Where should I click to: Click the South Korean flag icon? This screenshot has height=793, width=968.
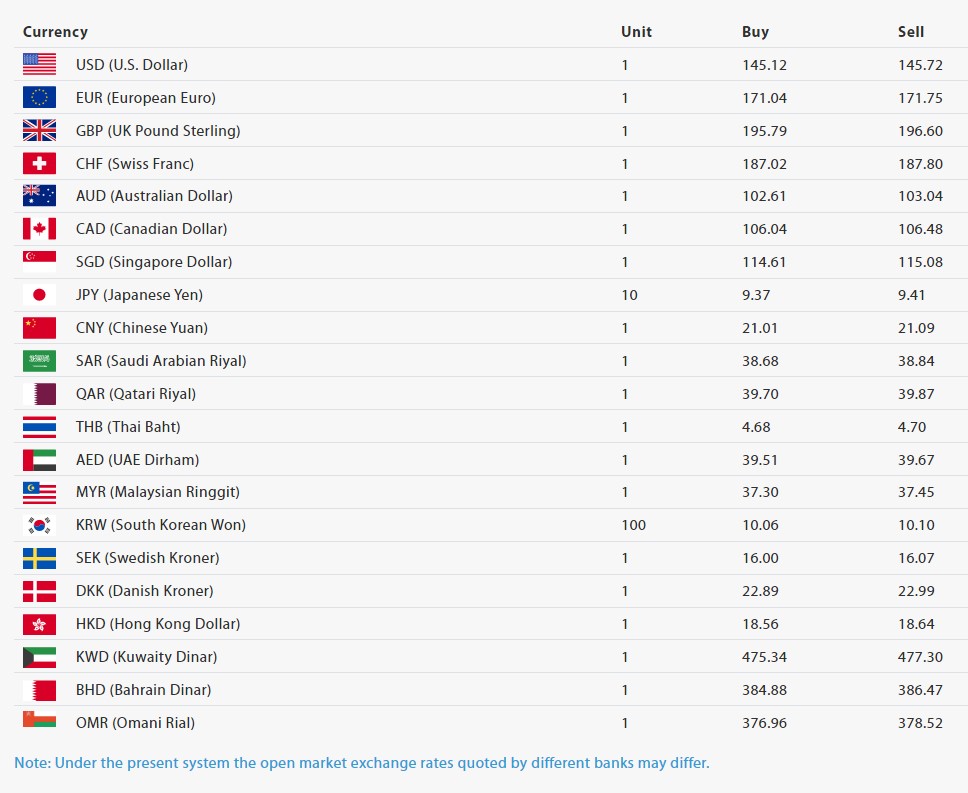pos(39,525)
